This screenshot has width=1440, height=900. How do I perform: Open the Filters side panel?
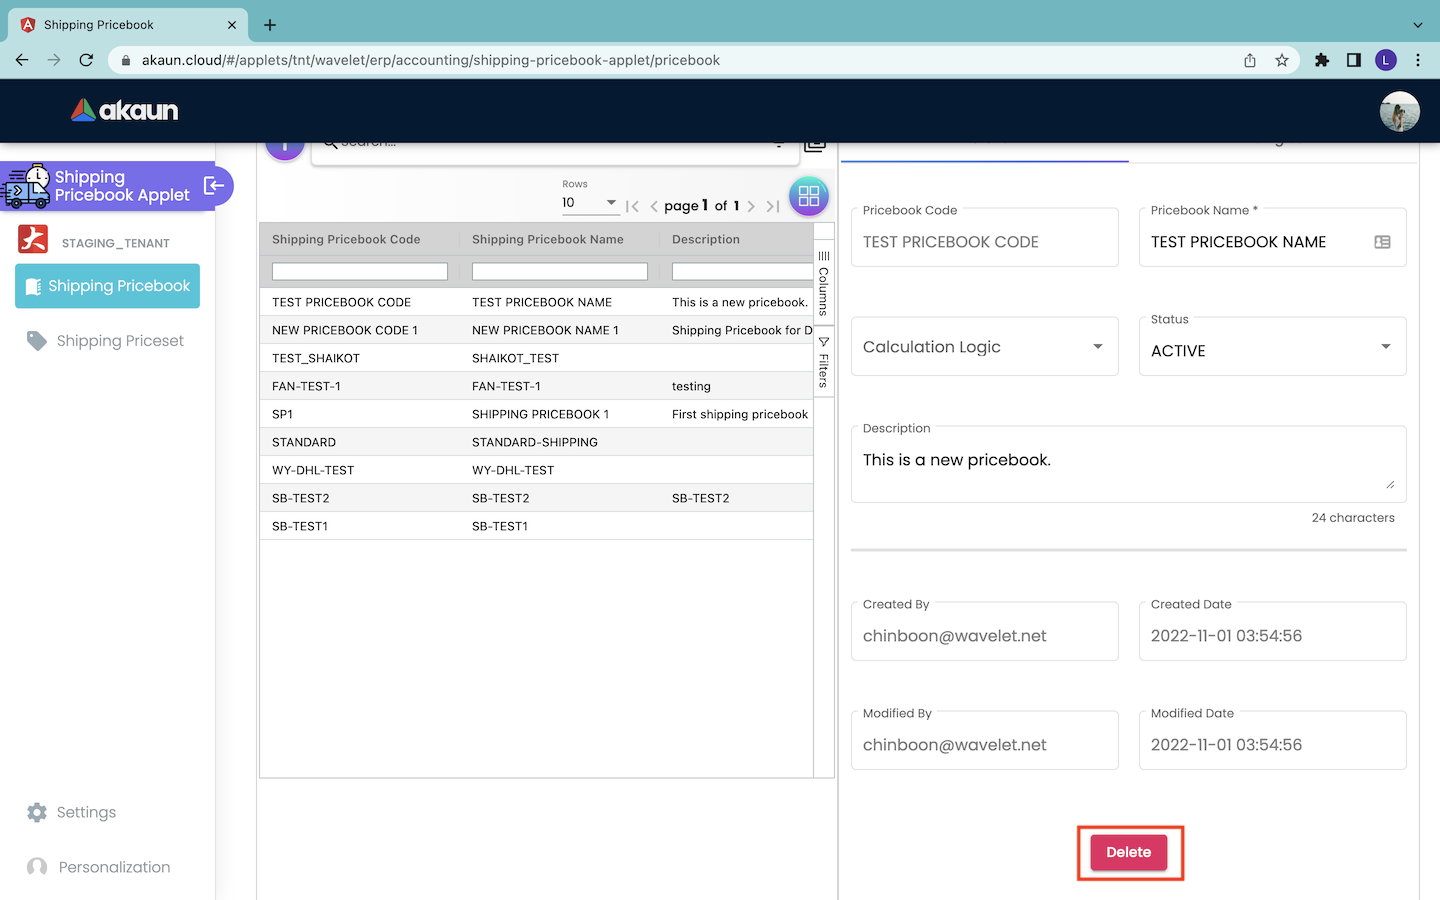(824, 363)
